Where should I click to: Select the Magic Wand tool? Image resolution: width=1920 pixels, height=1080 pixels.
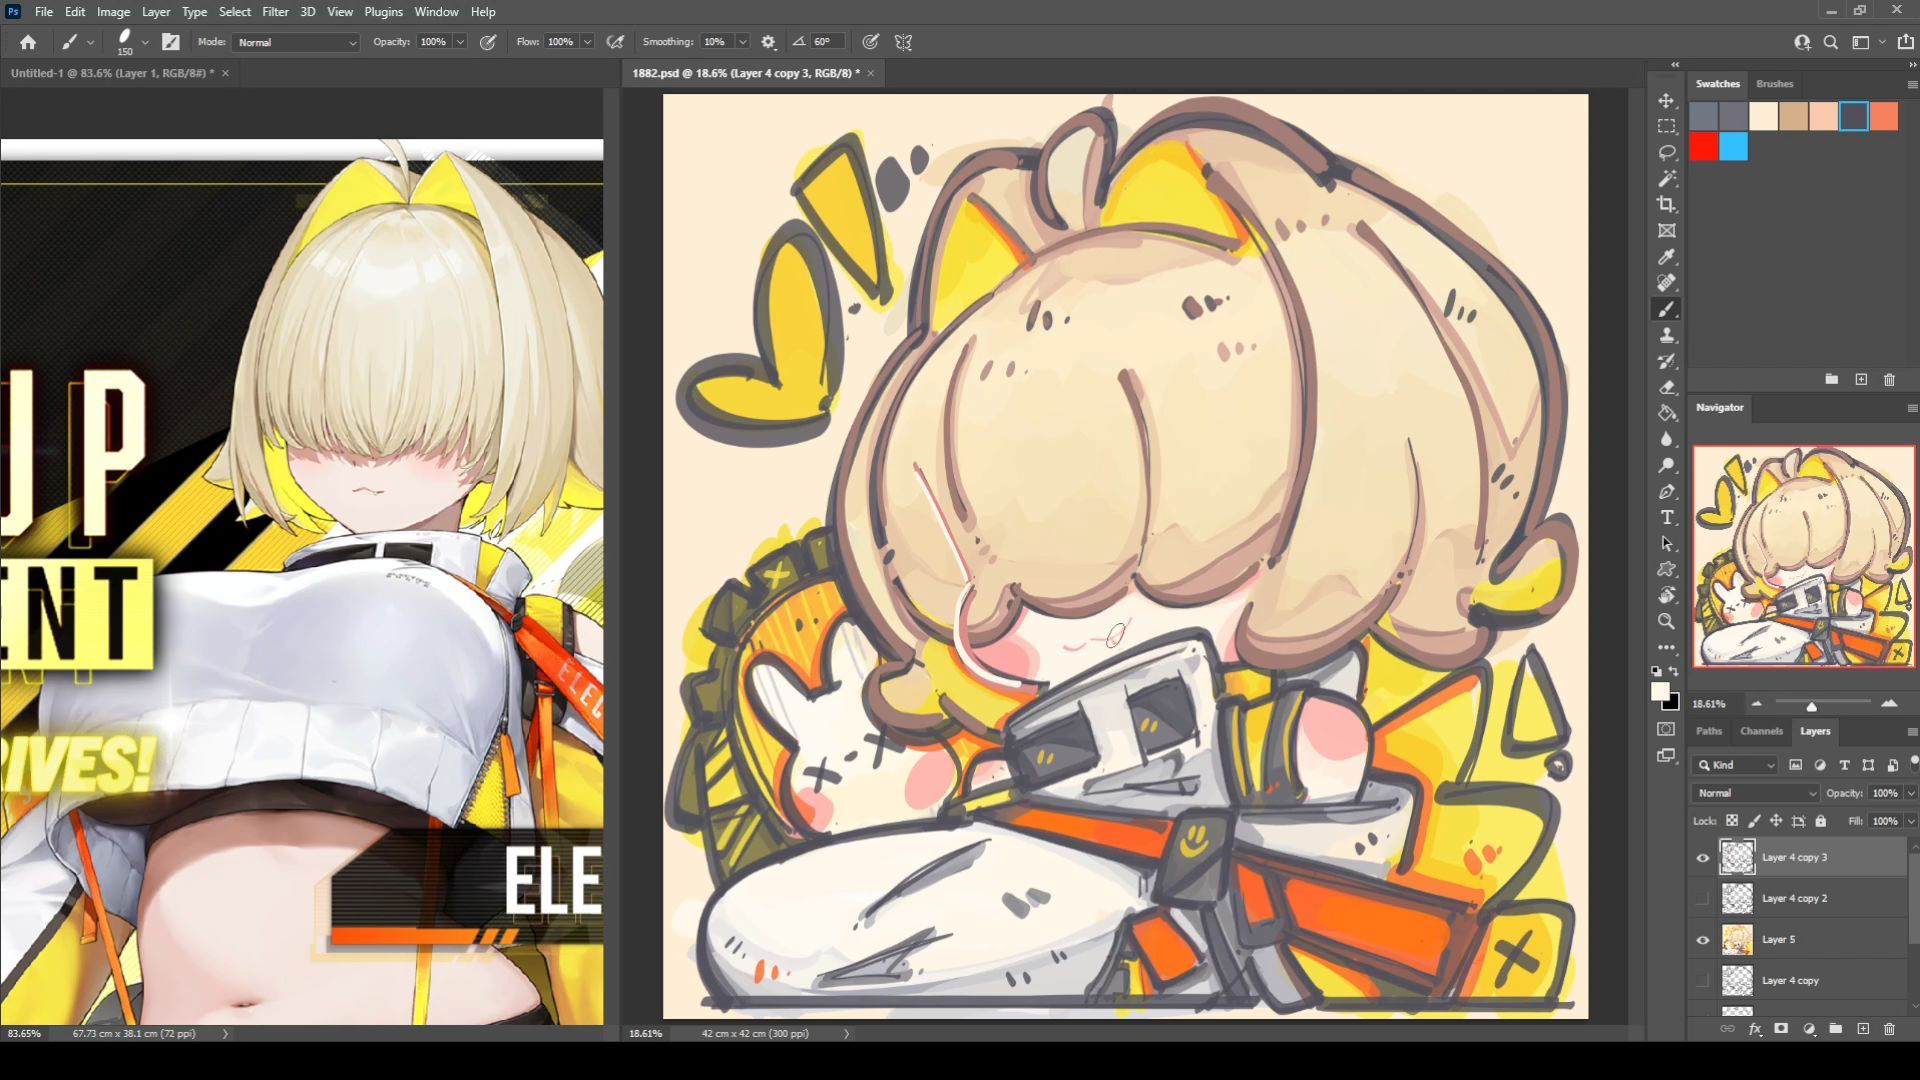[x=1666, y=178]
